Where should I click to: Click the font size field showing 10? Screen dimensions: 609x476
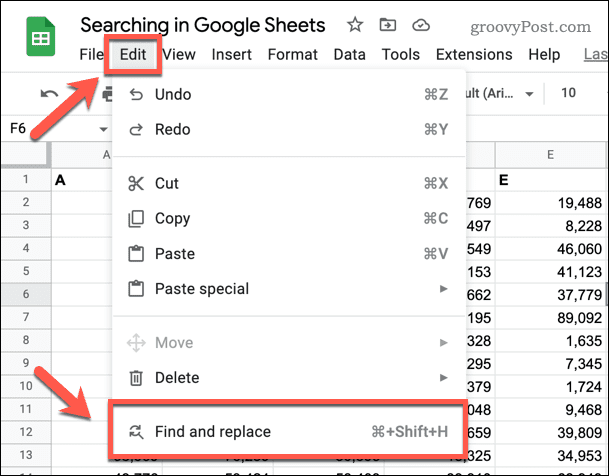click(568, 93)
